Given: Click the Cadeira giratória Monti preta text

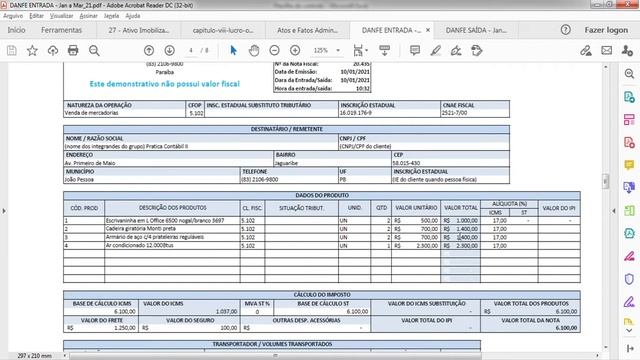Looking at the screenshot, I should [x=141, y=229].
